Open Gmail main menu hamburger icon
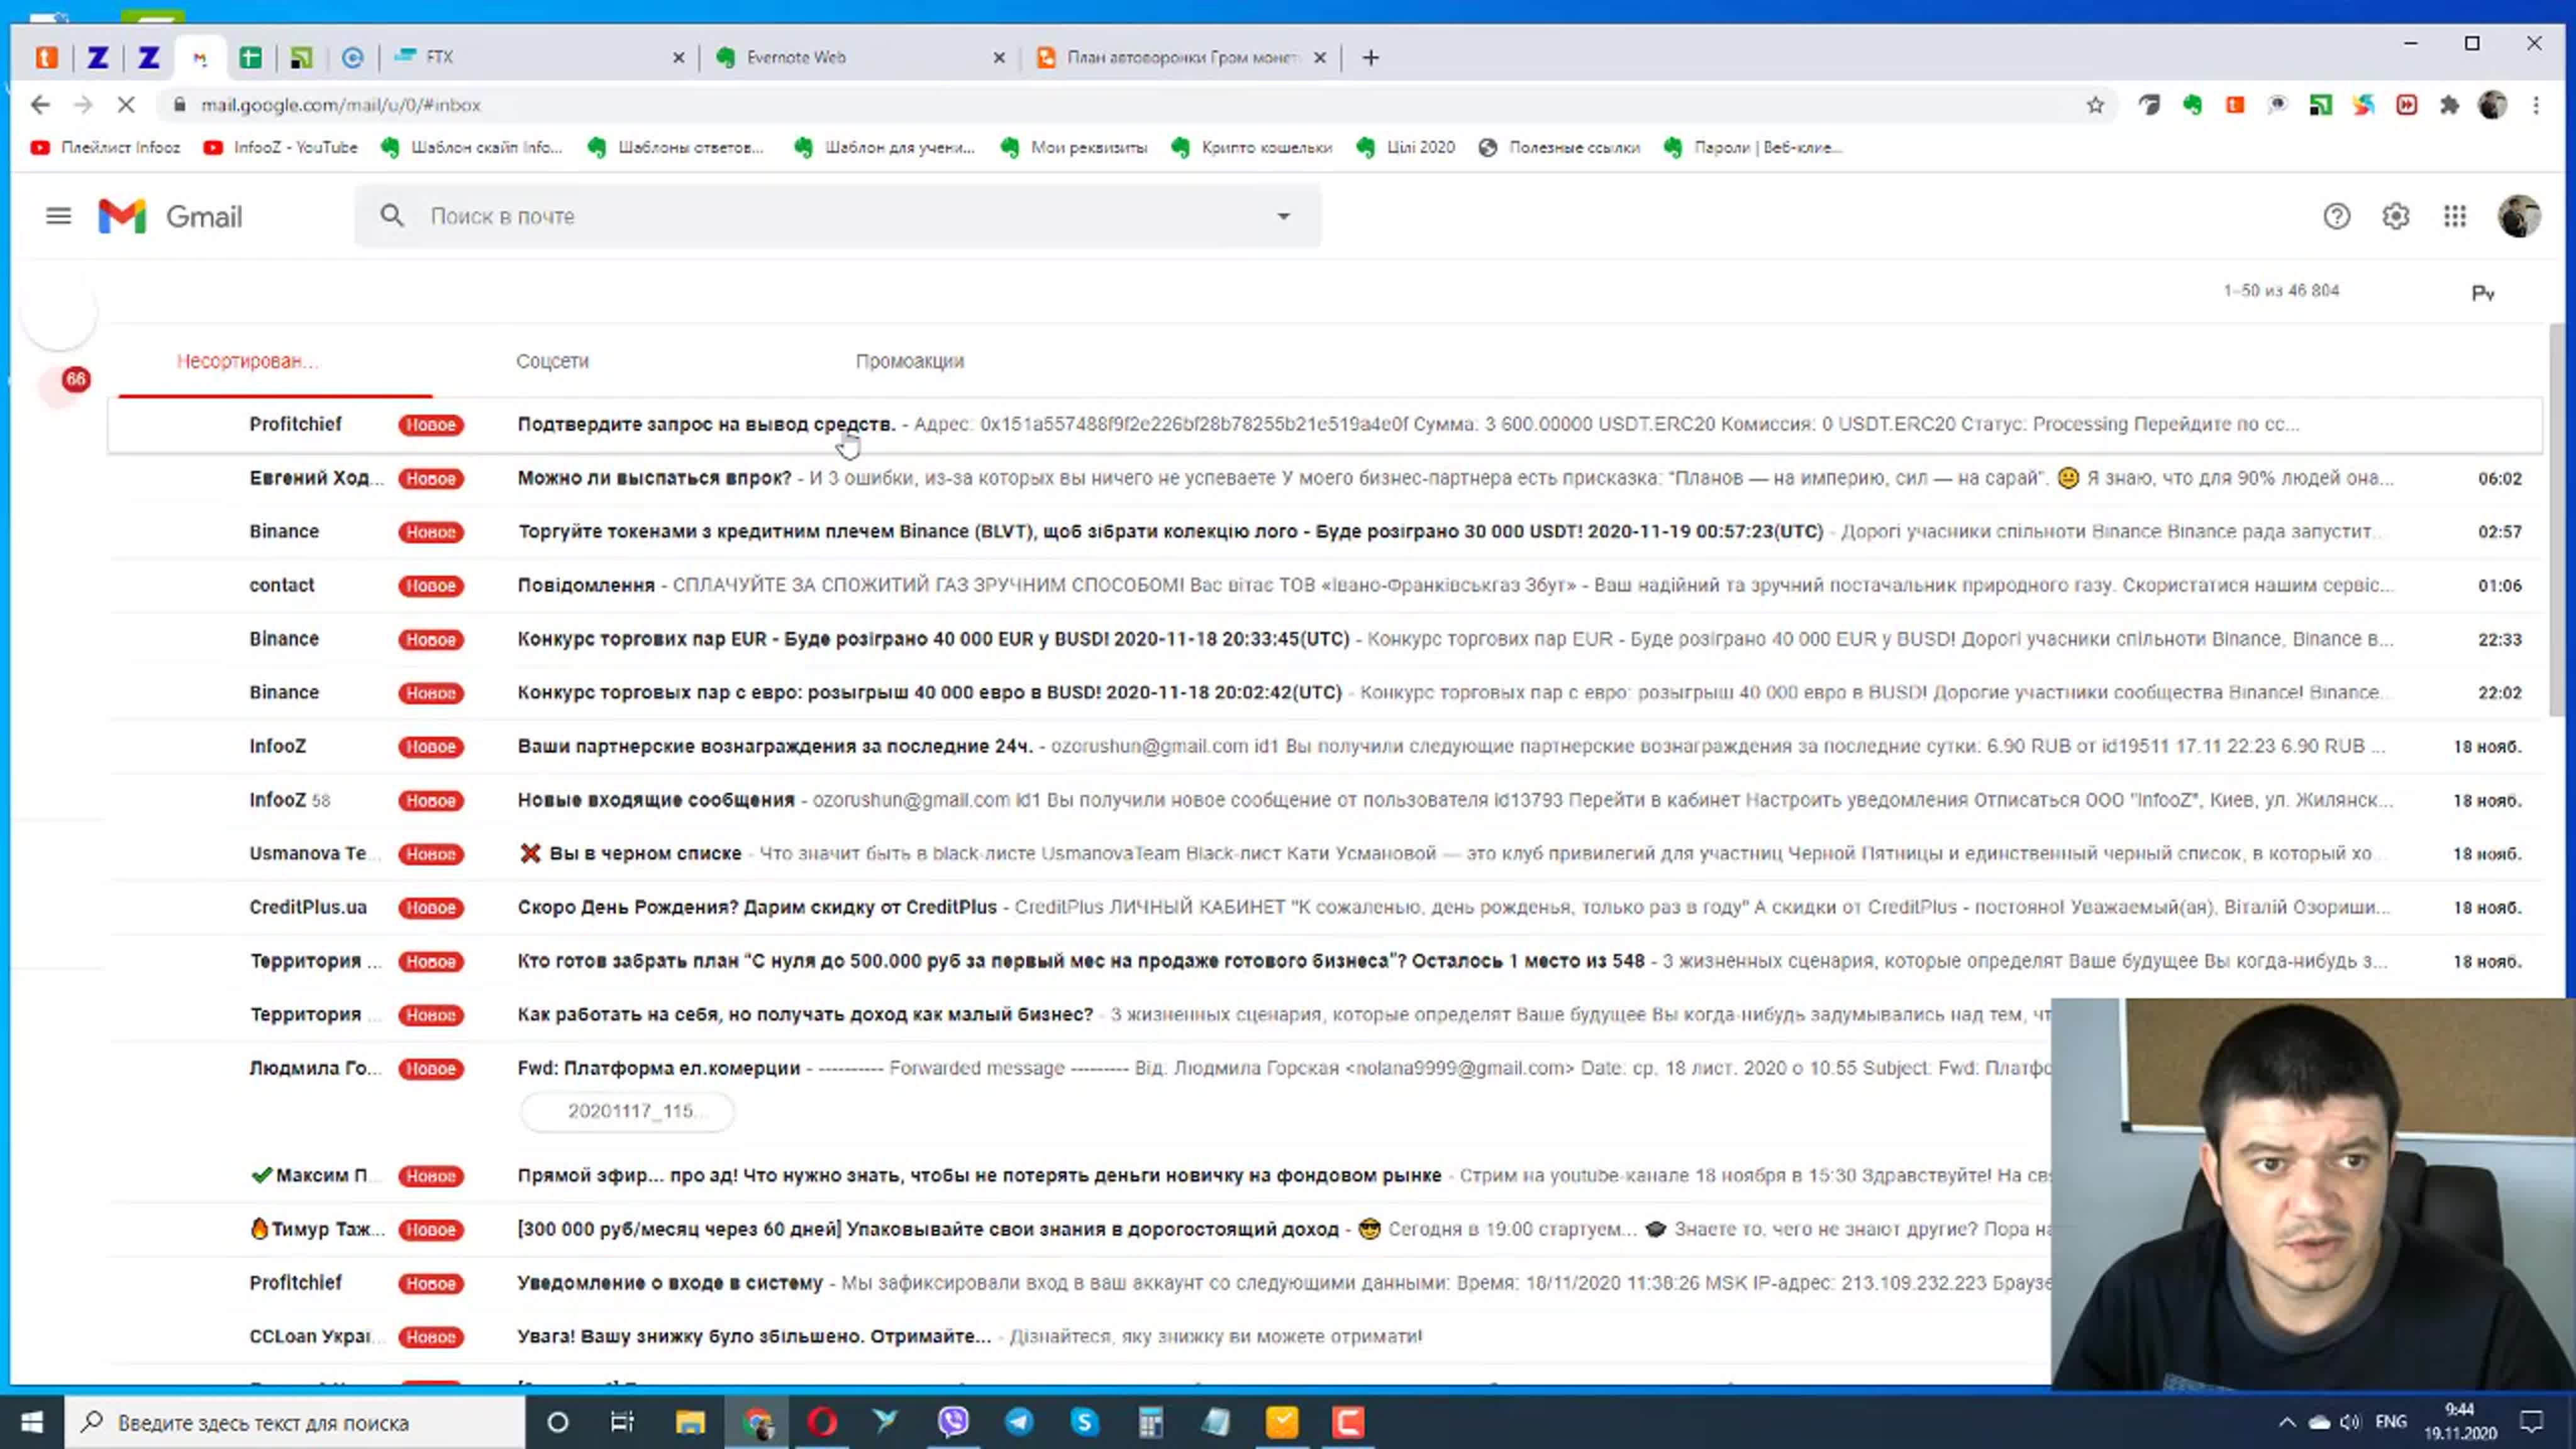 [58, 216]
